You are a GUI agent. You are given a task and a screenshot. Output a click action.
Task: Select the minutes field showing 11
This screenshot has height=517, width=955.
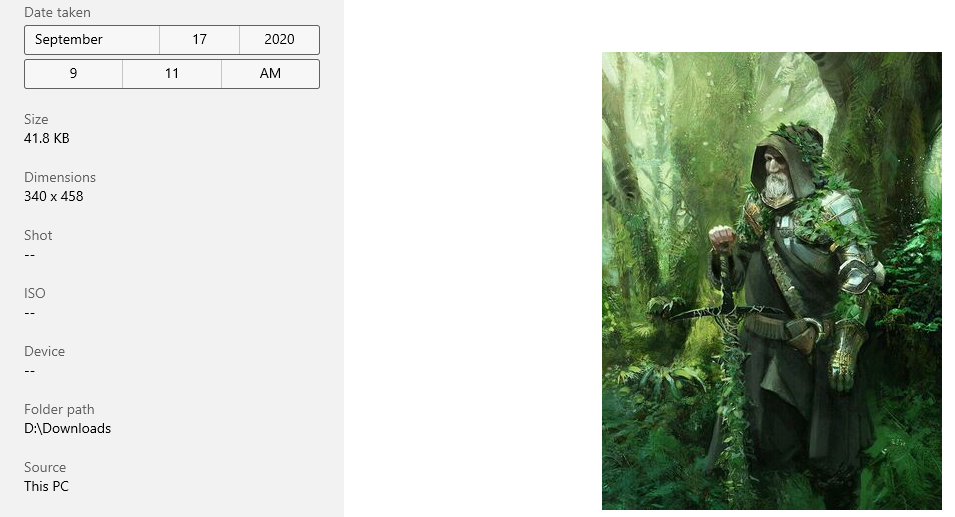coord(172,74)
